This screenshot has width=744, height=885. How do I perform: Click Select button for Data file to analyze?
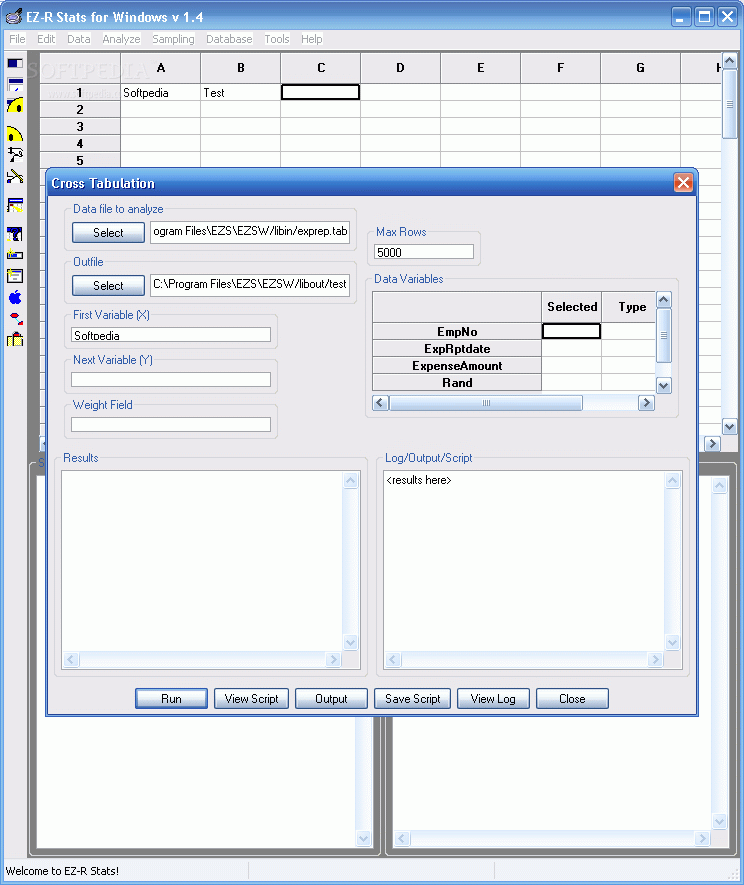click(108, 233)
